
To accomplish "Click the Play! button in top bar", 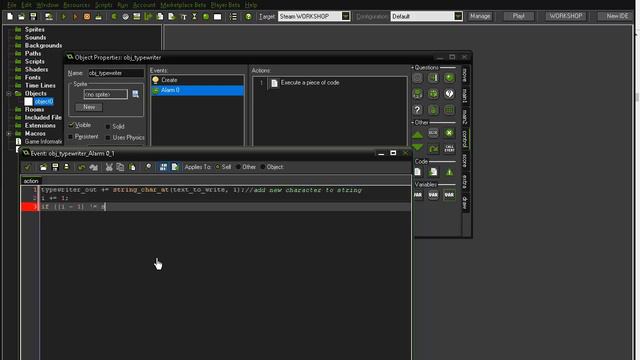I will tap(518, 16).
